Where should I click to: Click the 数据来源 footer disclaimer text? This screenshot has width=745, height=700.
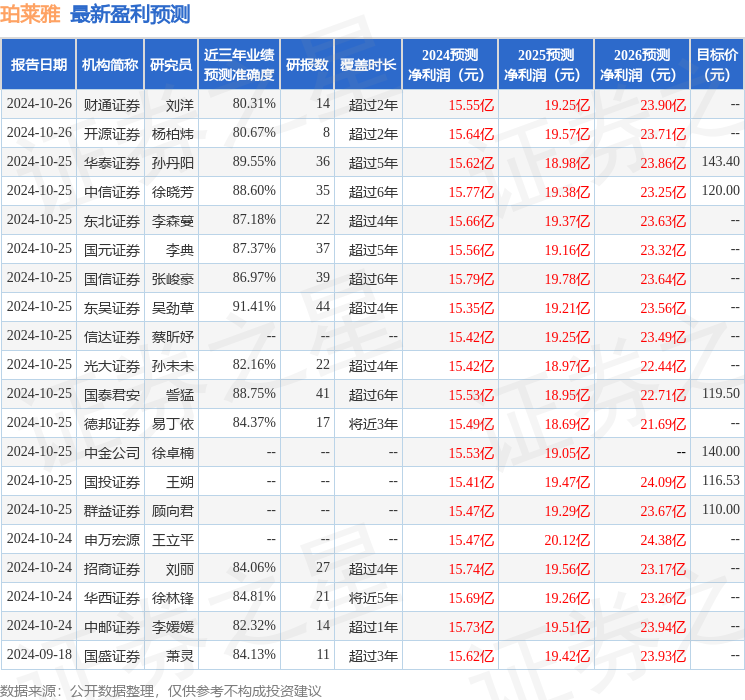click(x=161, y=690)
